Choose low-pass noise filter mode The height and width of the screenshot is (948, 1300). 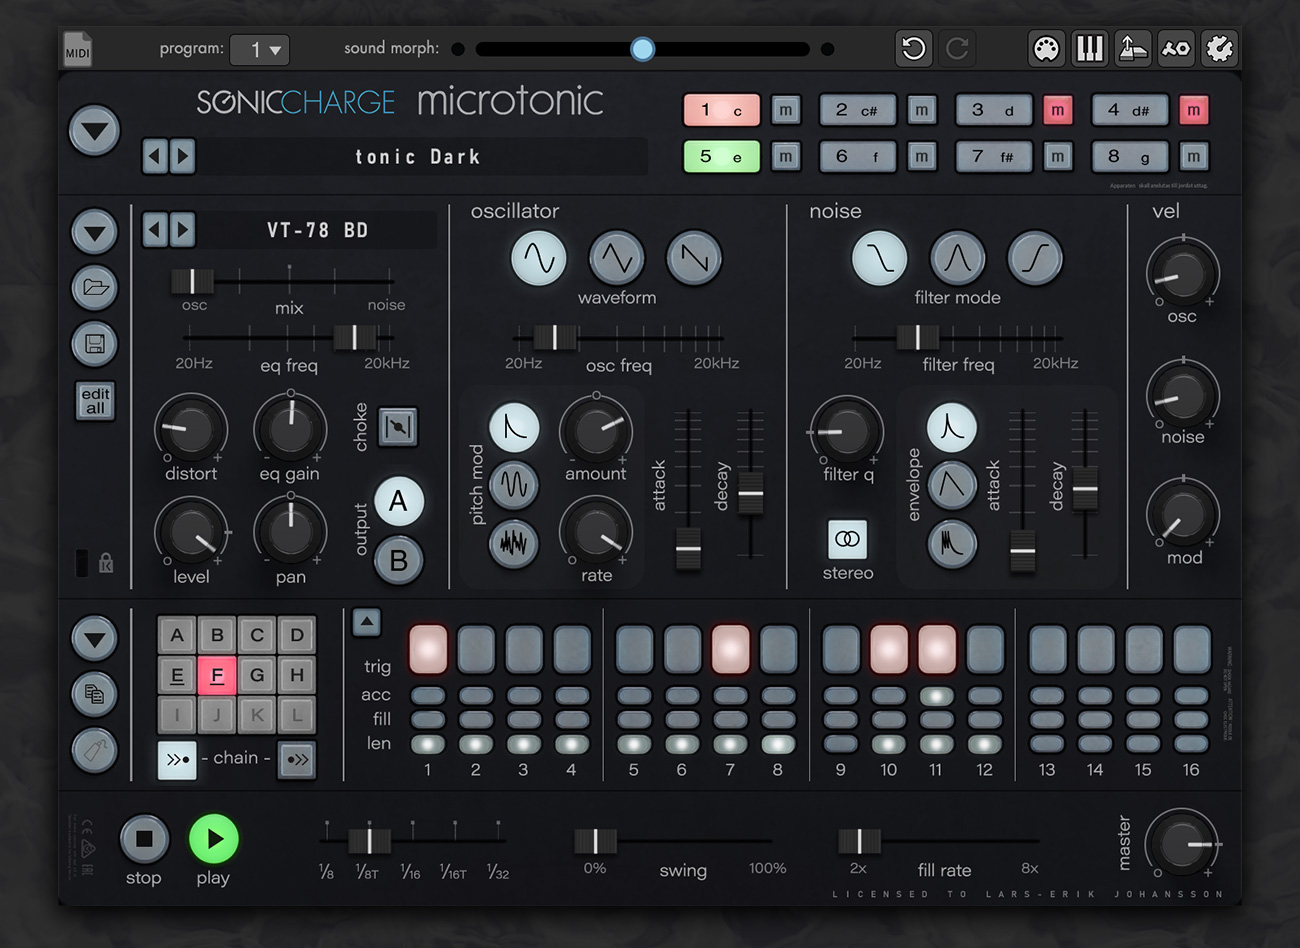(x=880, y=258)
